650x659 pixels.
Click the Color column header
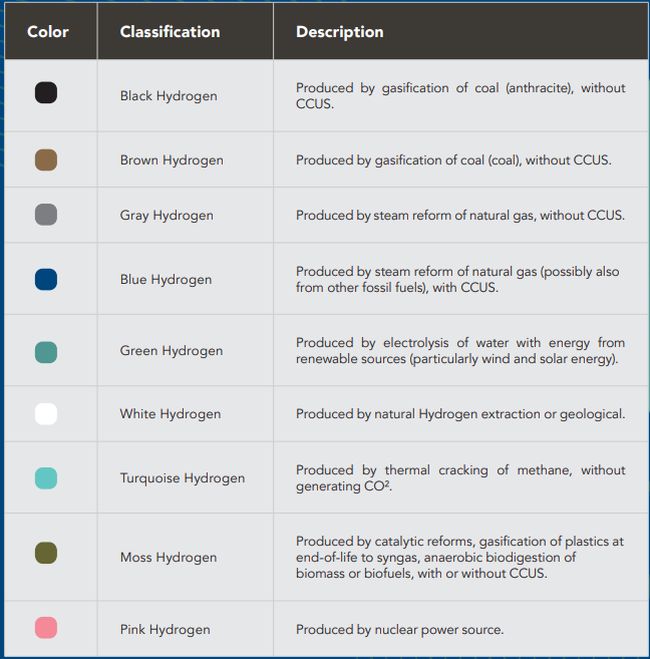[48, 32]
